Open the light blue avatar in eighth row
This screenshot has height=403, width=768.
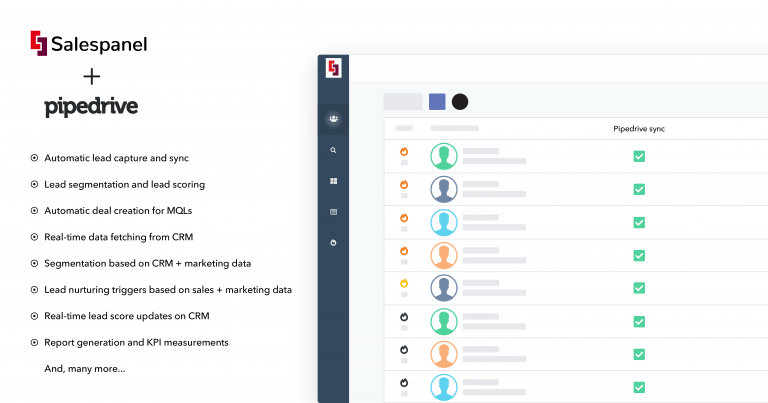pos(444,387)
